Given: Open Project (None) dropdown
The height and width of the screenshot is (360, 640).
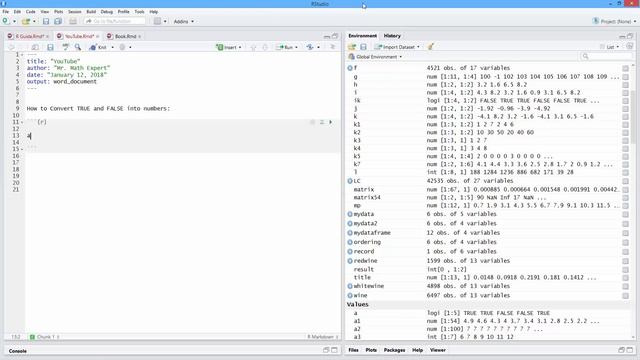Looking at the screenshot, I should click(614, 21).
